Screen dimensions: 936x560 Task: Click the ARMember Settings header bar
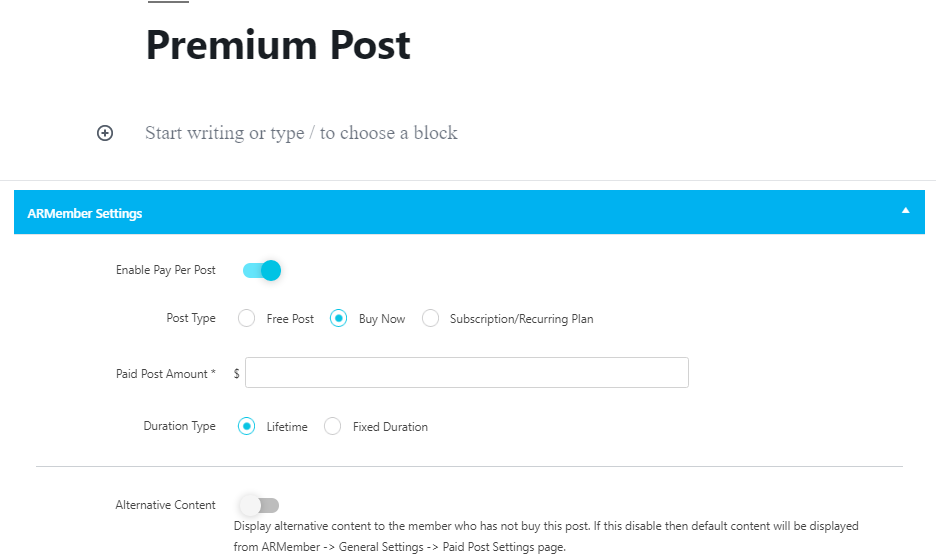click(469, 212)
